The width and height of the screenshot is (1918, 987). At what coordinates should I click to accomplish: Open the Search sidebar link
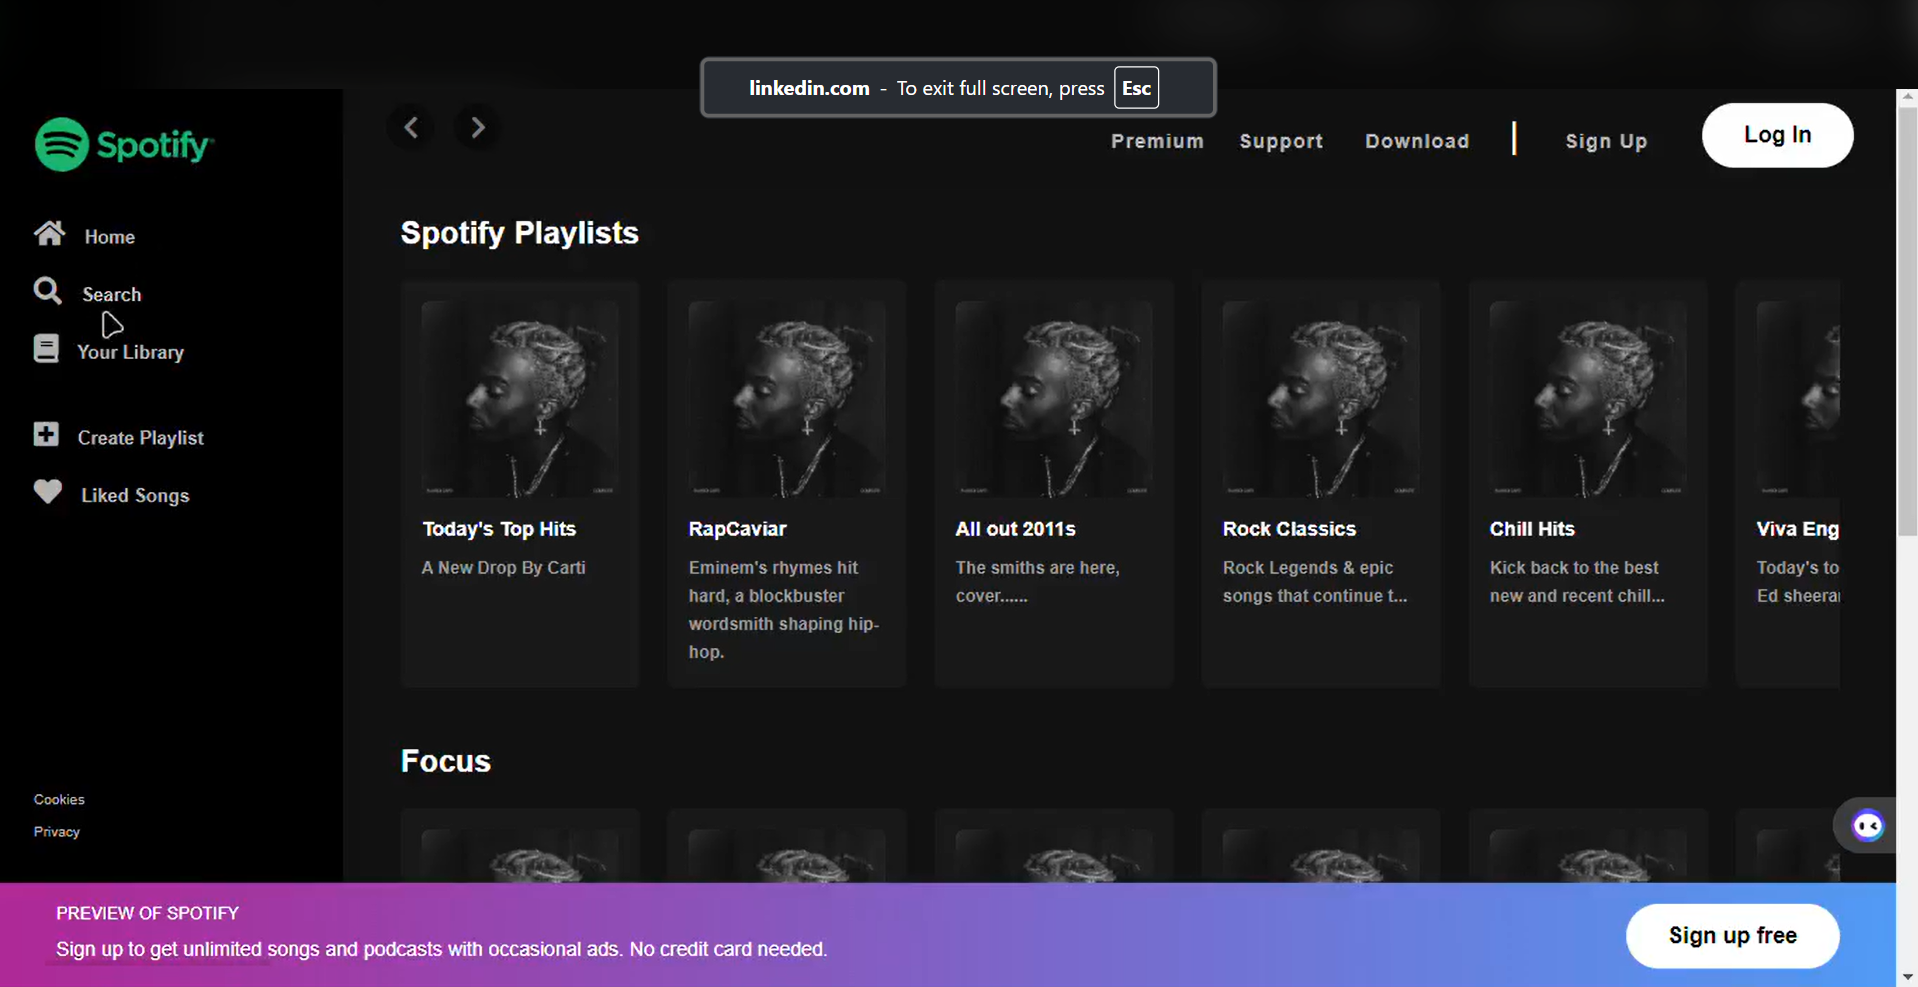[112, 295]
